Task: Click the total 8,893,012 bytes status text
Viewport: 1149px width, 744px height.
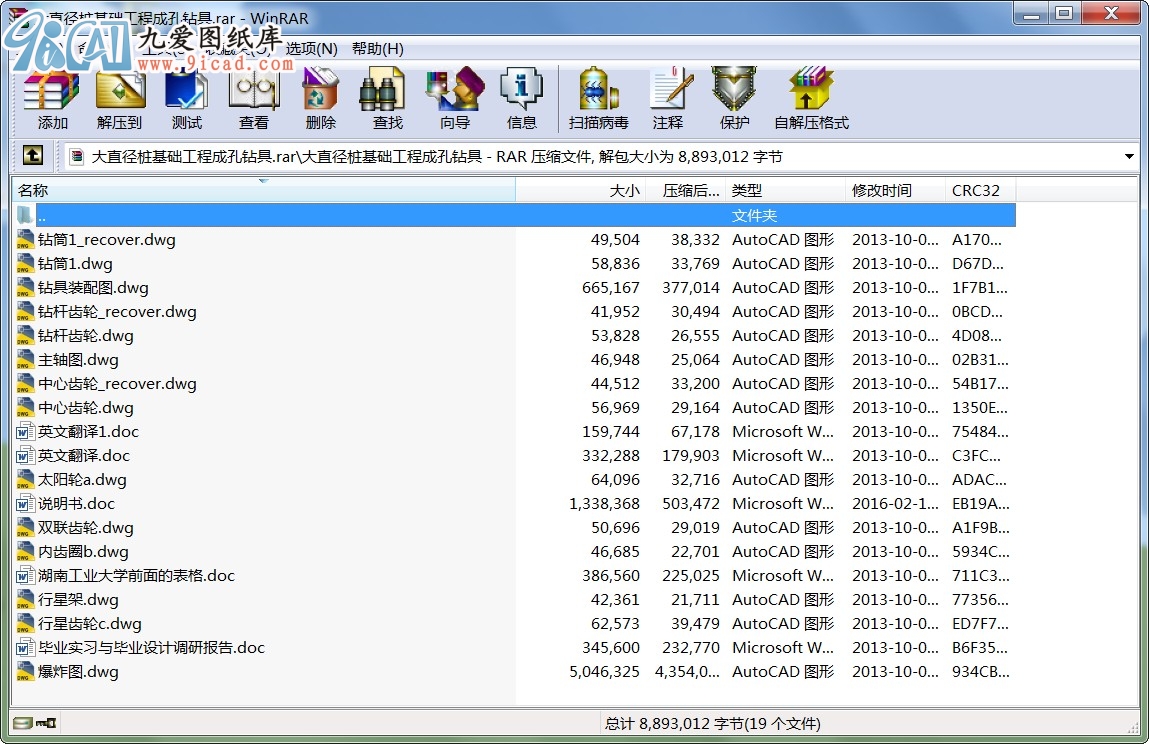Action: click(x=712, y=724)
